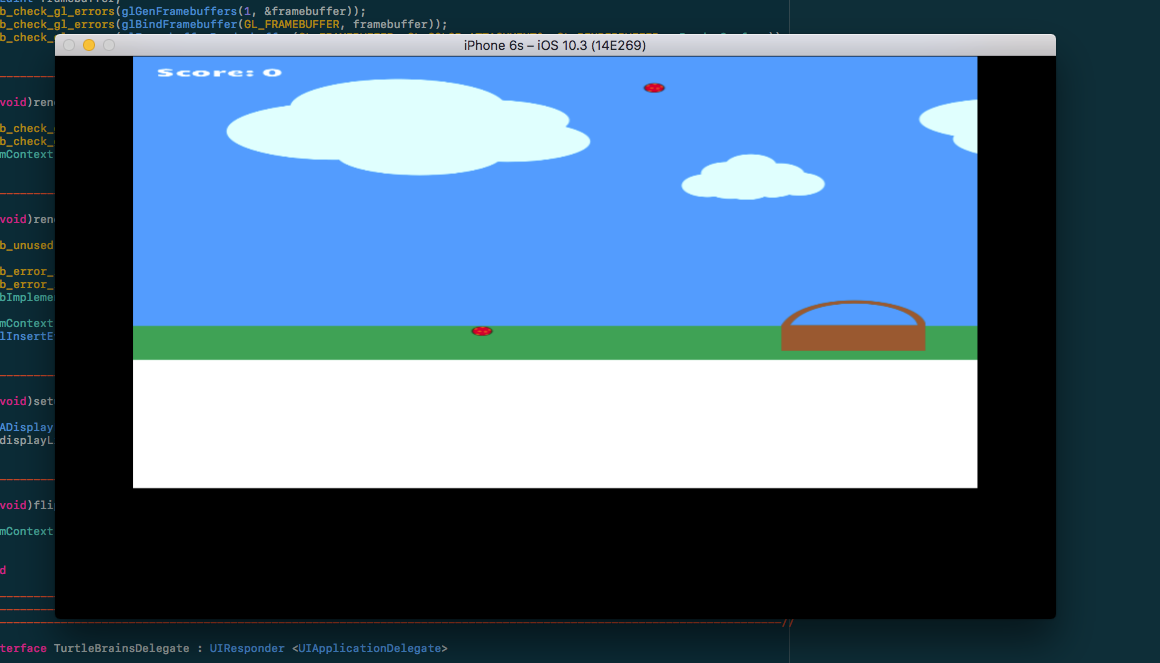
Task: Click the gray close button of simulator
Action: (69, 45)
